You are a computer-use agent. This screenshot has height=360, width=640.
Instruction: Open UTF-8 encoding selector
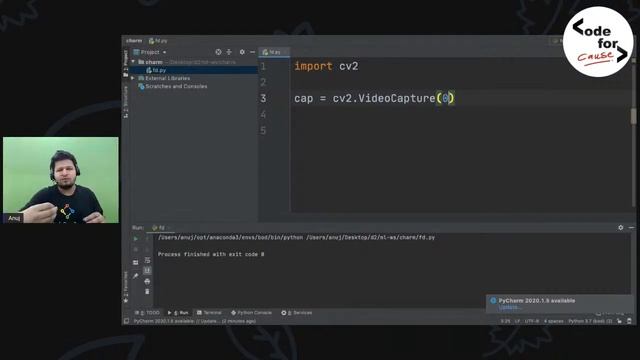click(x=532, y=321)
